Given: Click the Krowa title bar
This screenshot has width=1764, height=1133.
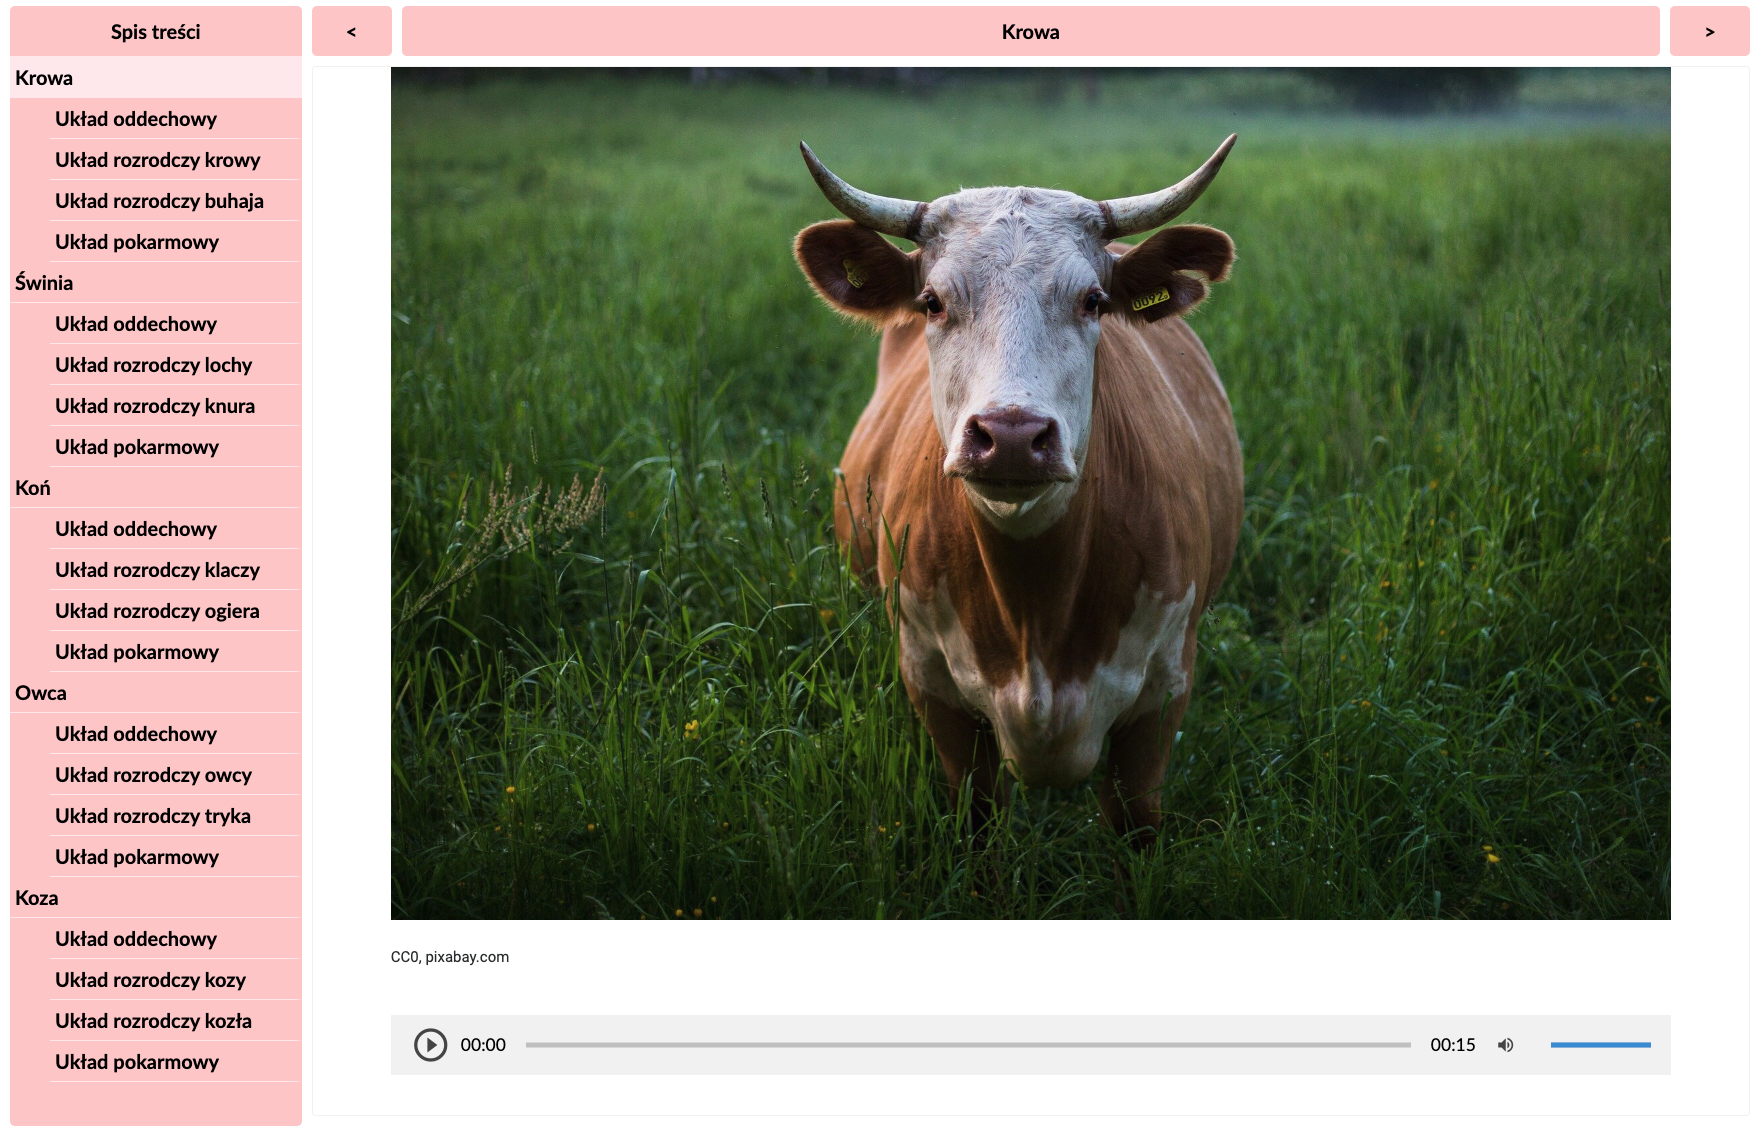Looking at the screenshot, I should (1030, 32).
